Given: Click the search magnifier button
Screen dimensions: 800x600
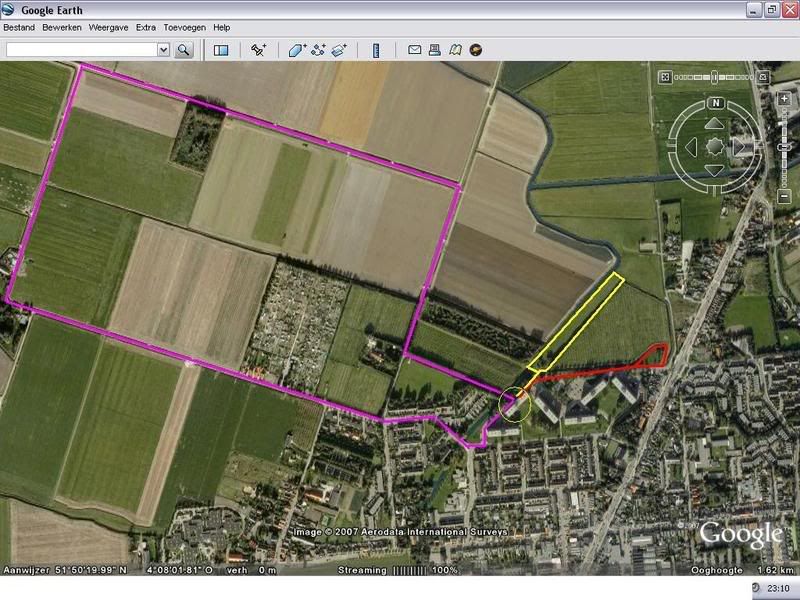Looking at the screenshot, I should tap(184, 49).
